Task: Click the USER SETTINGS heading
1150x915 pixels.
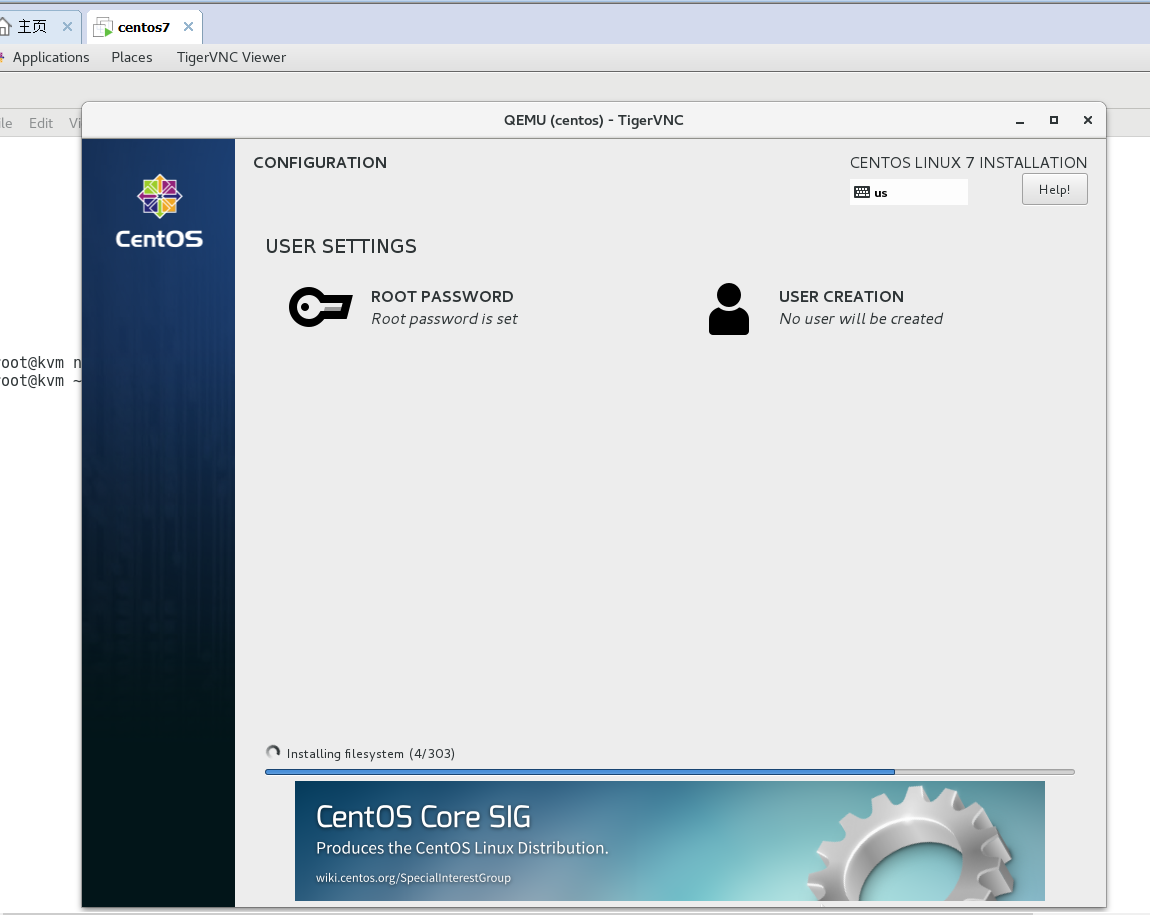Action: 341,246
